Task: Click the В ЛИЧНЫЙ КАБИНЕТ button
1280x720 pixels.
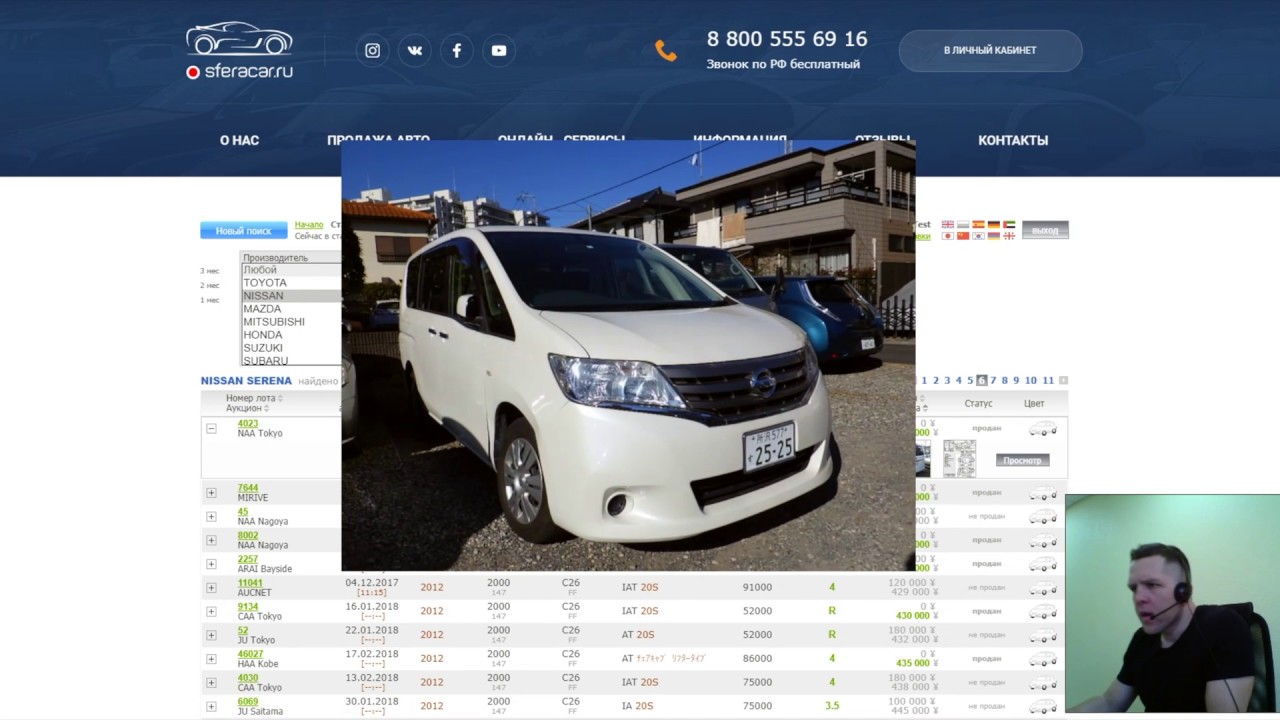Action: (990, 50)
